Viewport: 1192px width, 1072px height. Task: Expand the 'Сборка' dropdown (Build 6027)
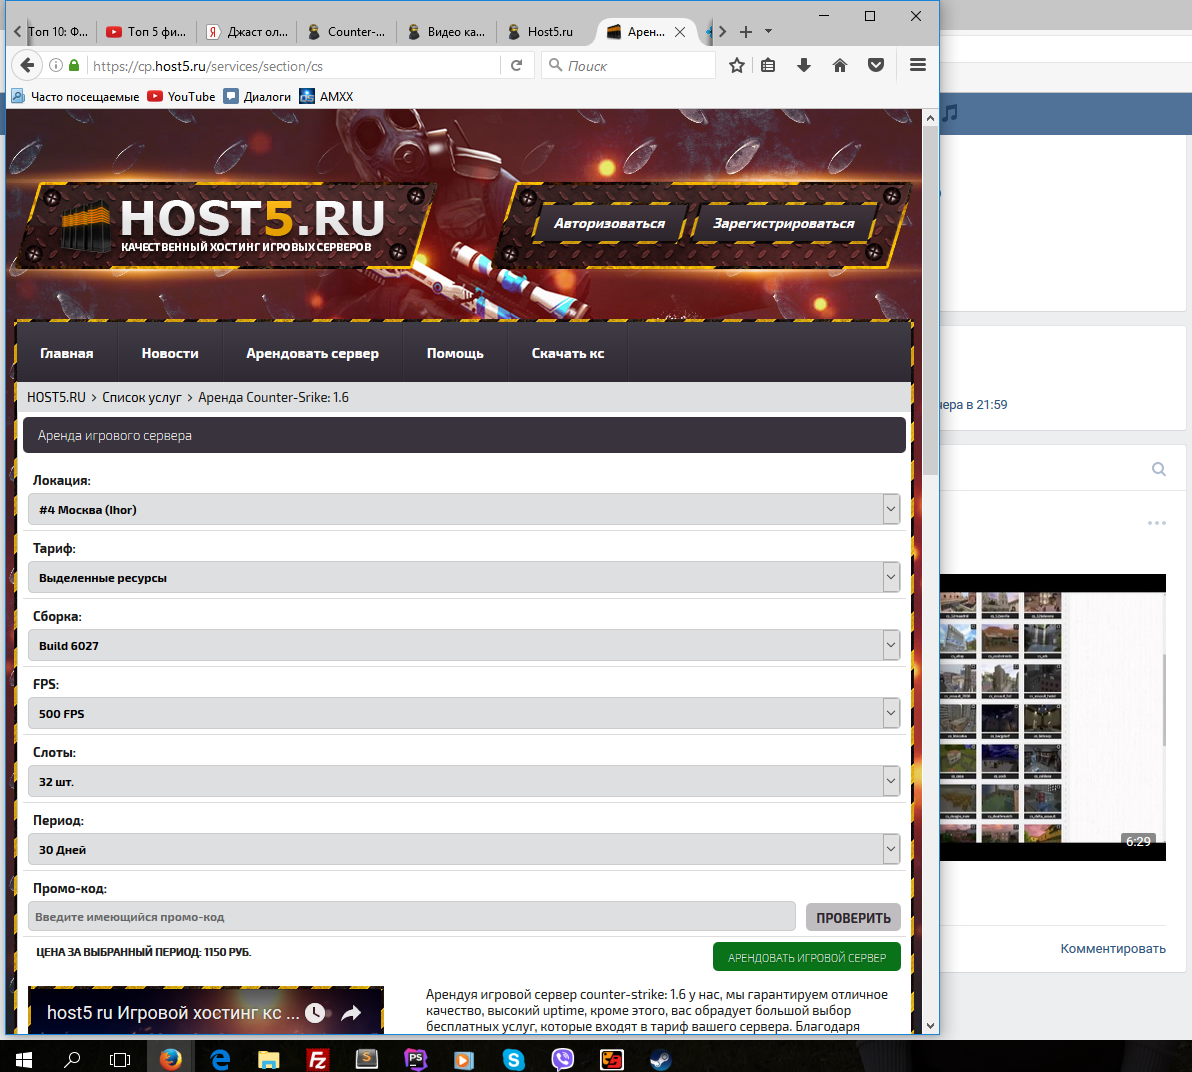464,645
